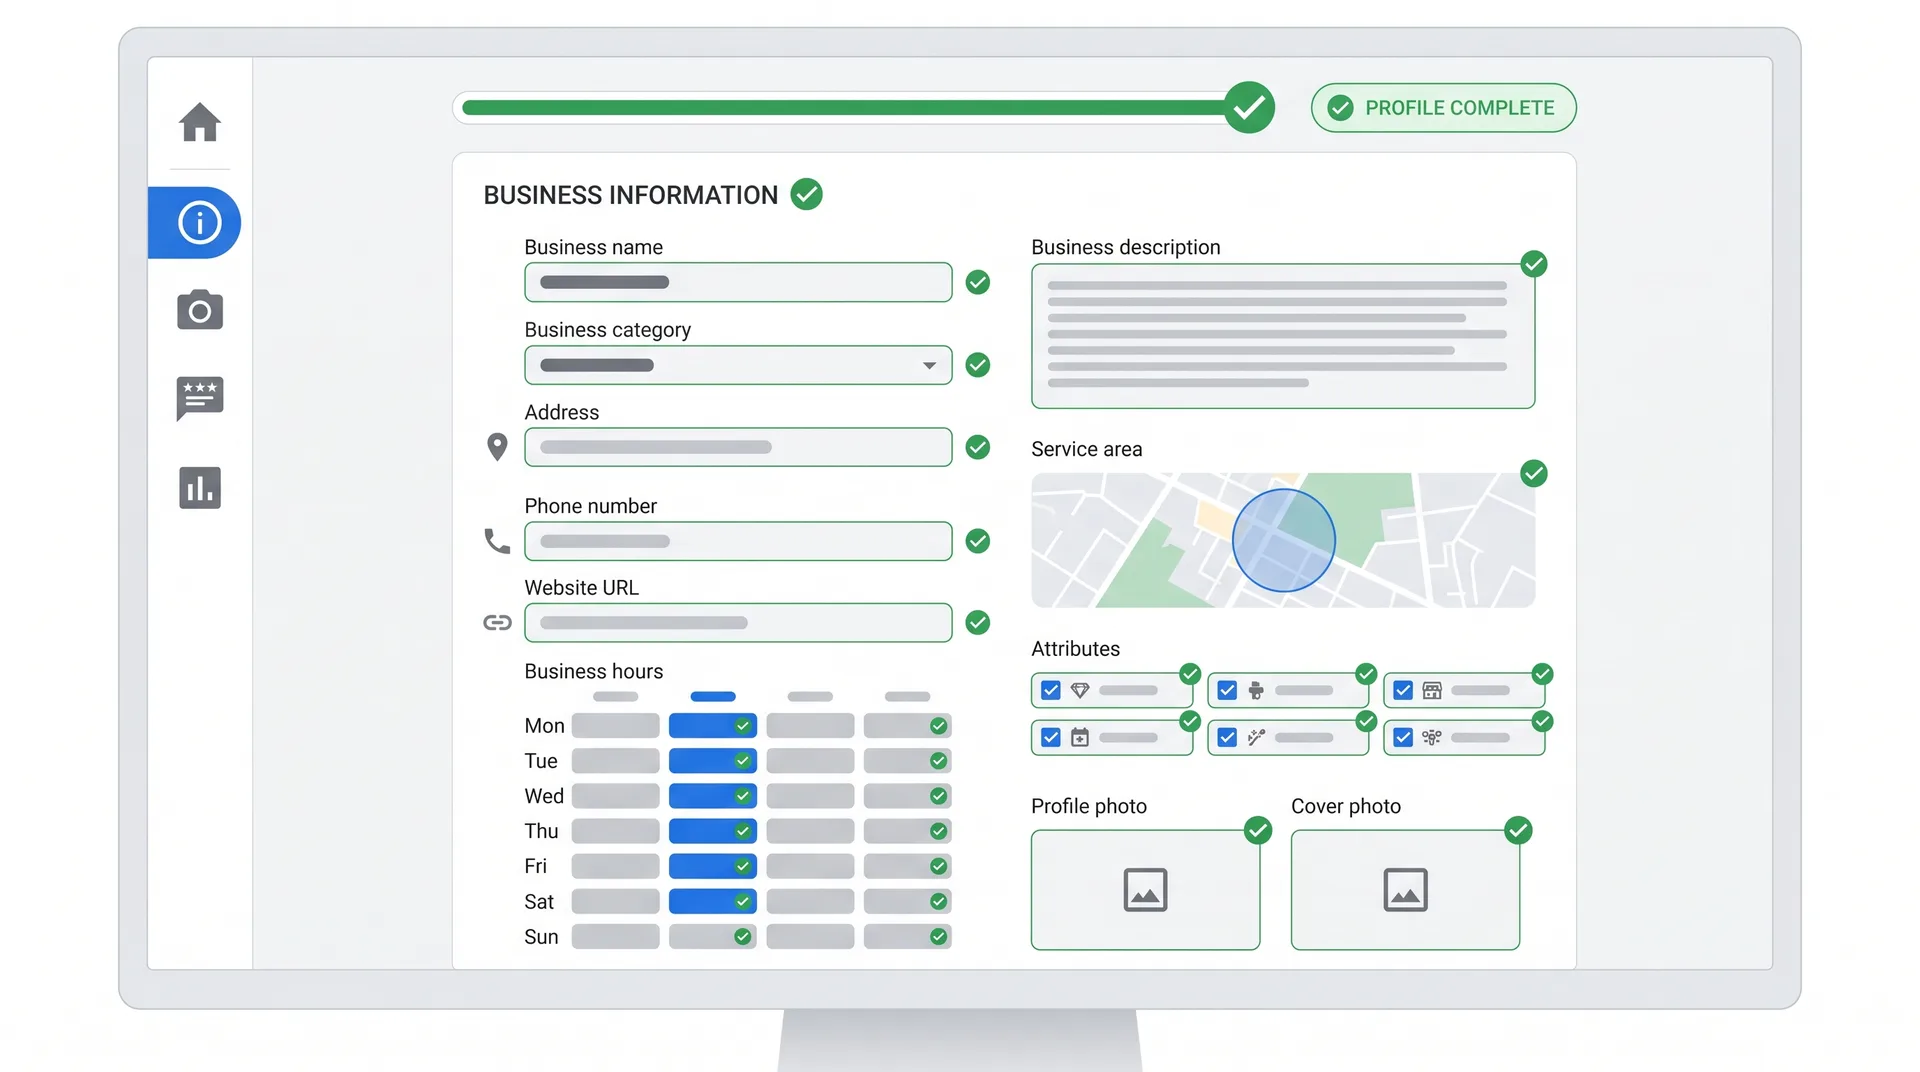
Task: Click the Phone number input field
Action: coord(738,541)
